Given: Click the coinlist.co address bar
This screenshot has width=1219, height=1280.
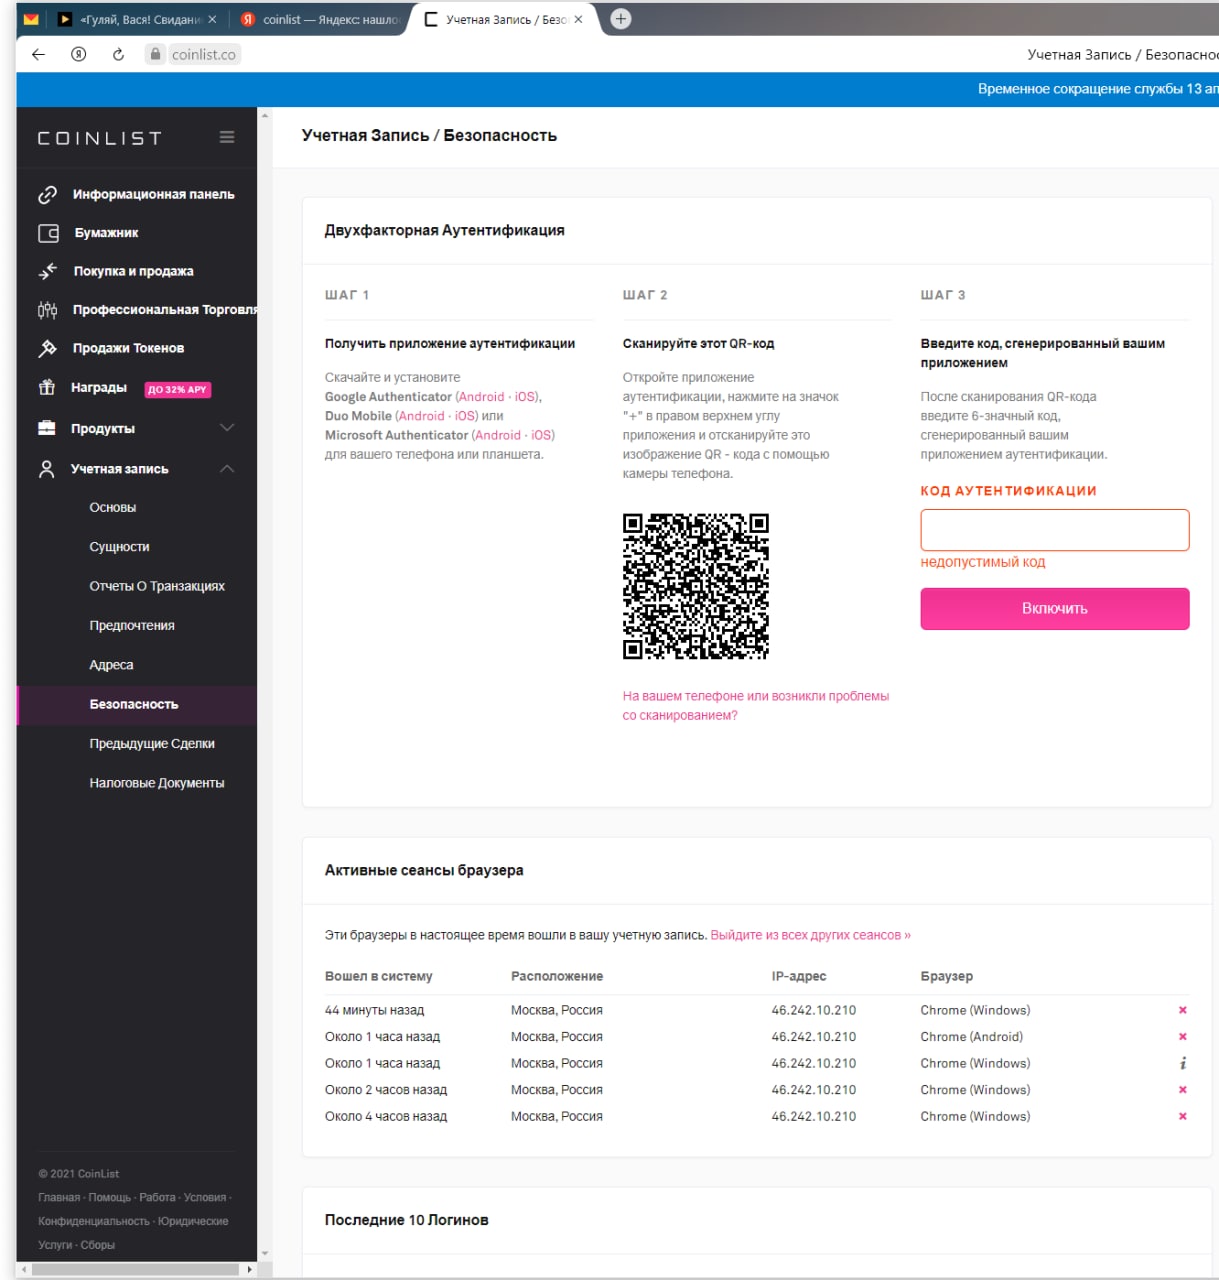Looking at the screenshot, I should [204, 54].
